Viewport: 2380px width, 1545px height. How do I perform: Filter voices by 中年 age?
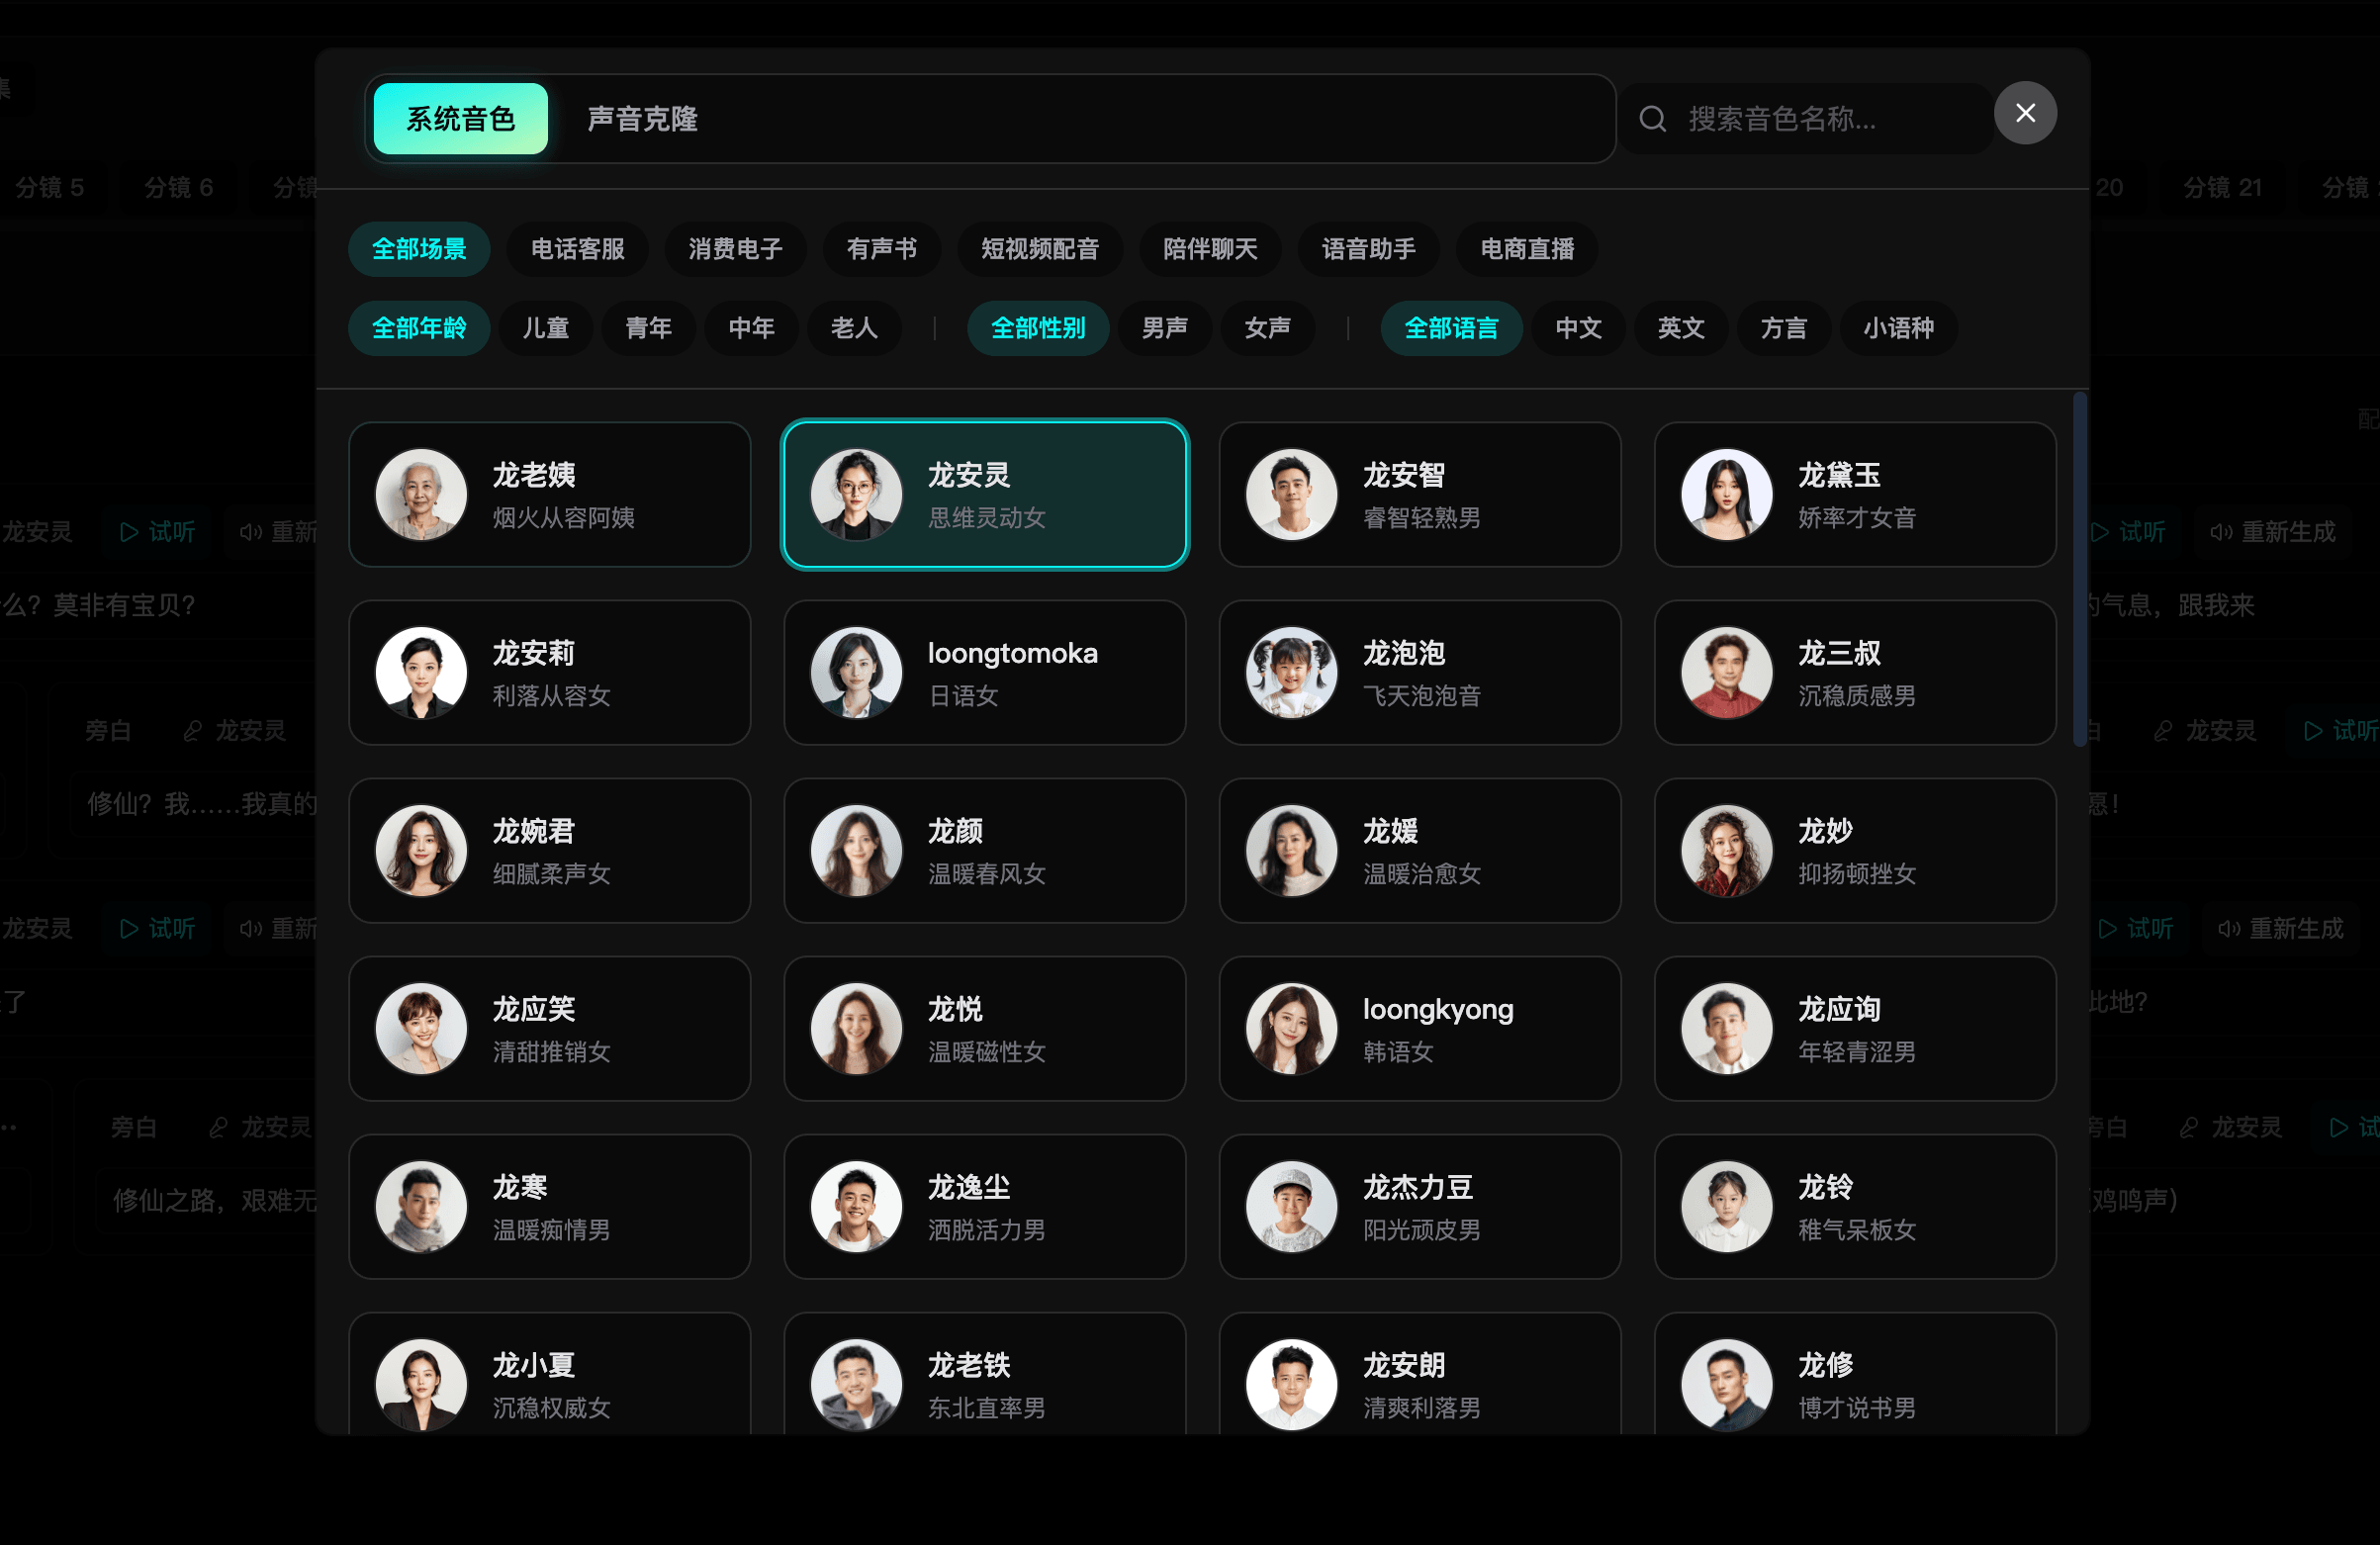[751, 328]
